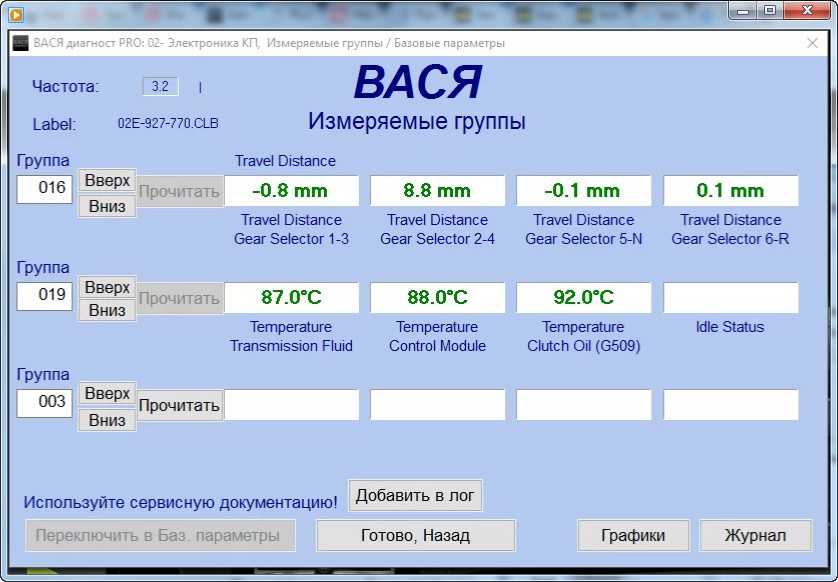Click first empty value field of group 003
Image resolution: width=838 pixels, height=582 pixels.
(x=291, y=405)
